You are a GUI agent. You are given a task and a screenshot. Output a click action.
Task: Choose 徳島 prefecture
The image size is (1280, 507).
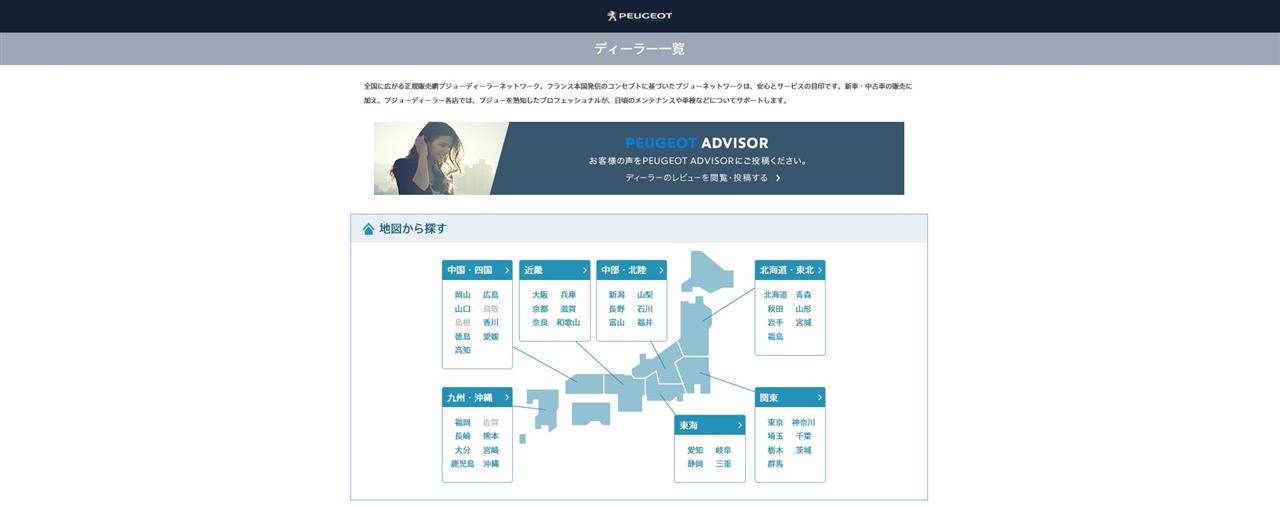(x=462, y=337)
